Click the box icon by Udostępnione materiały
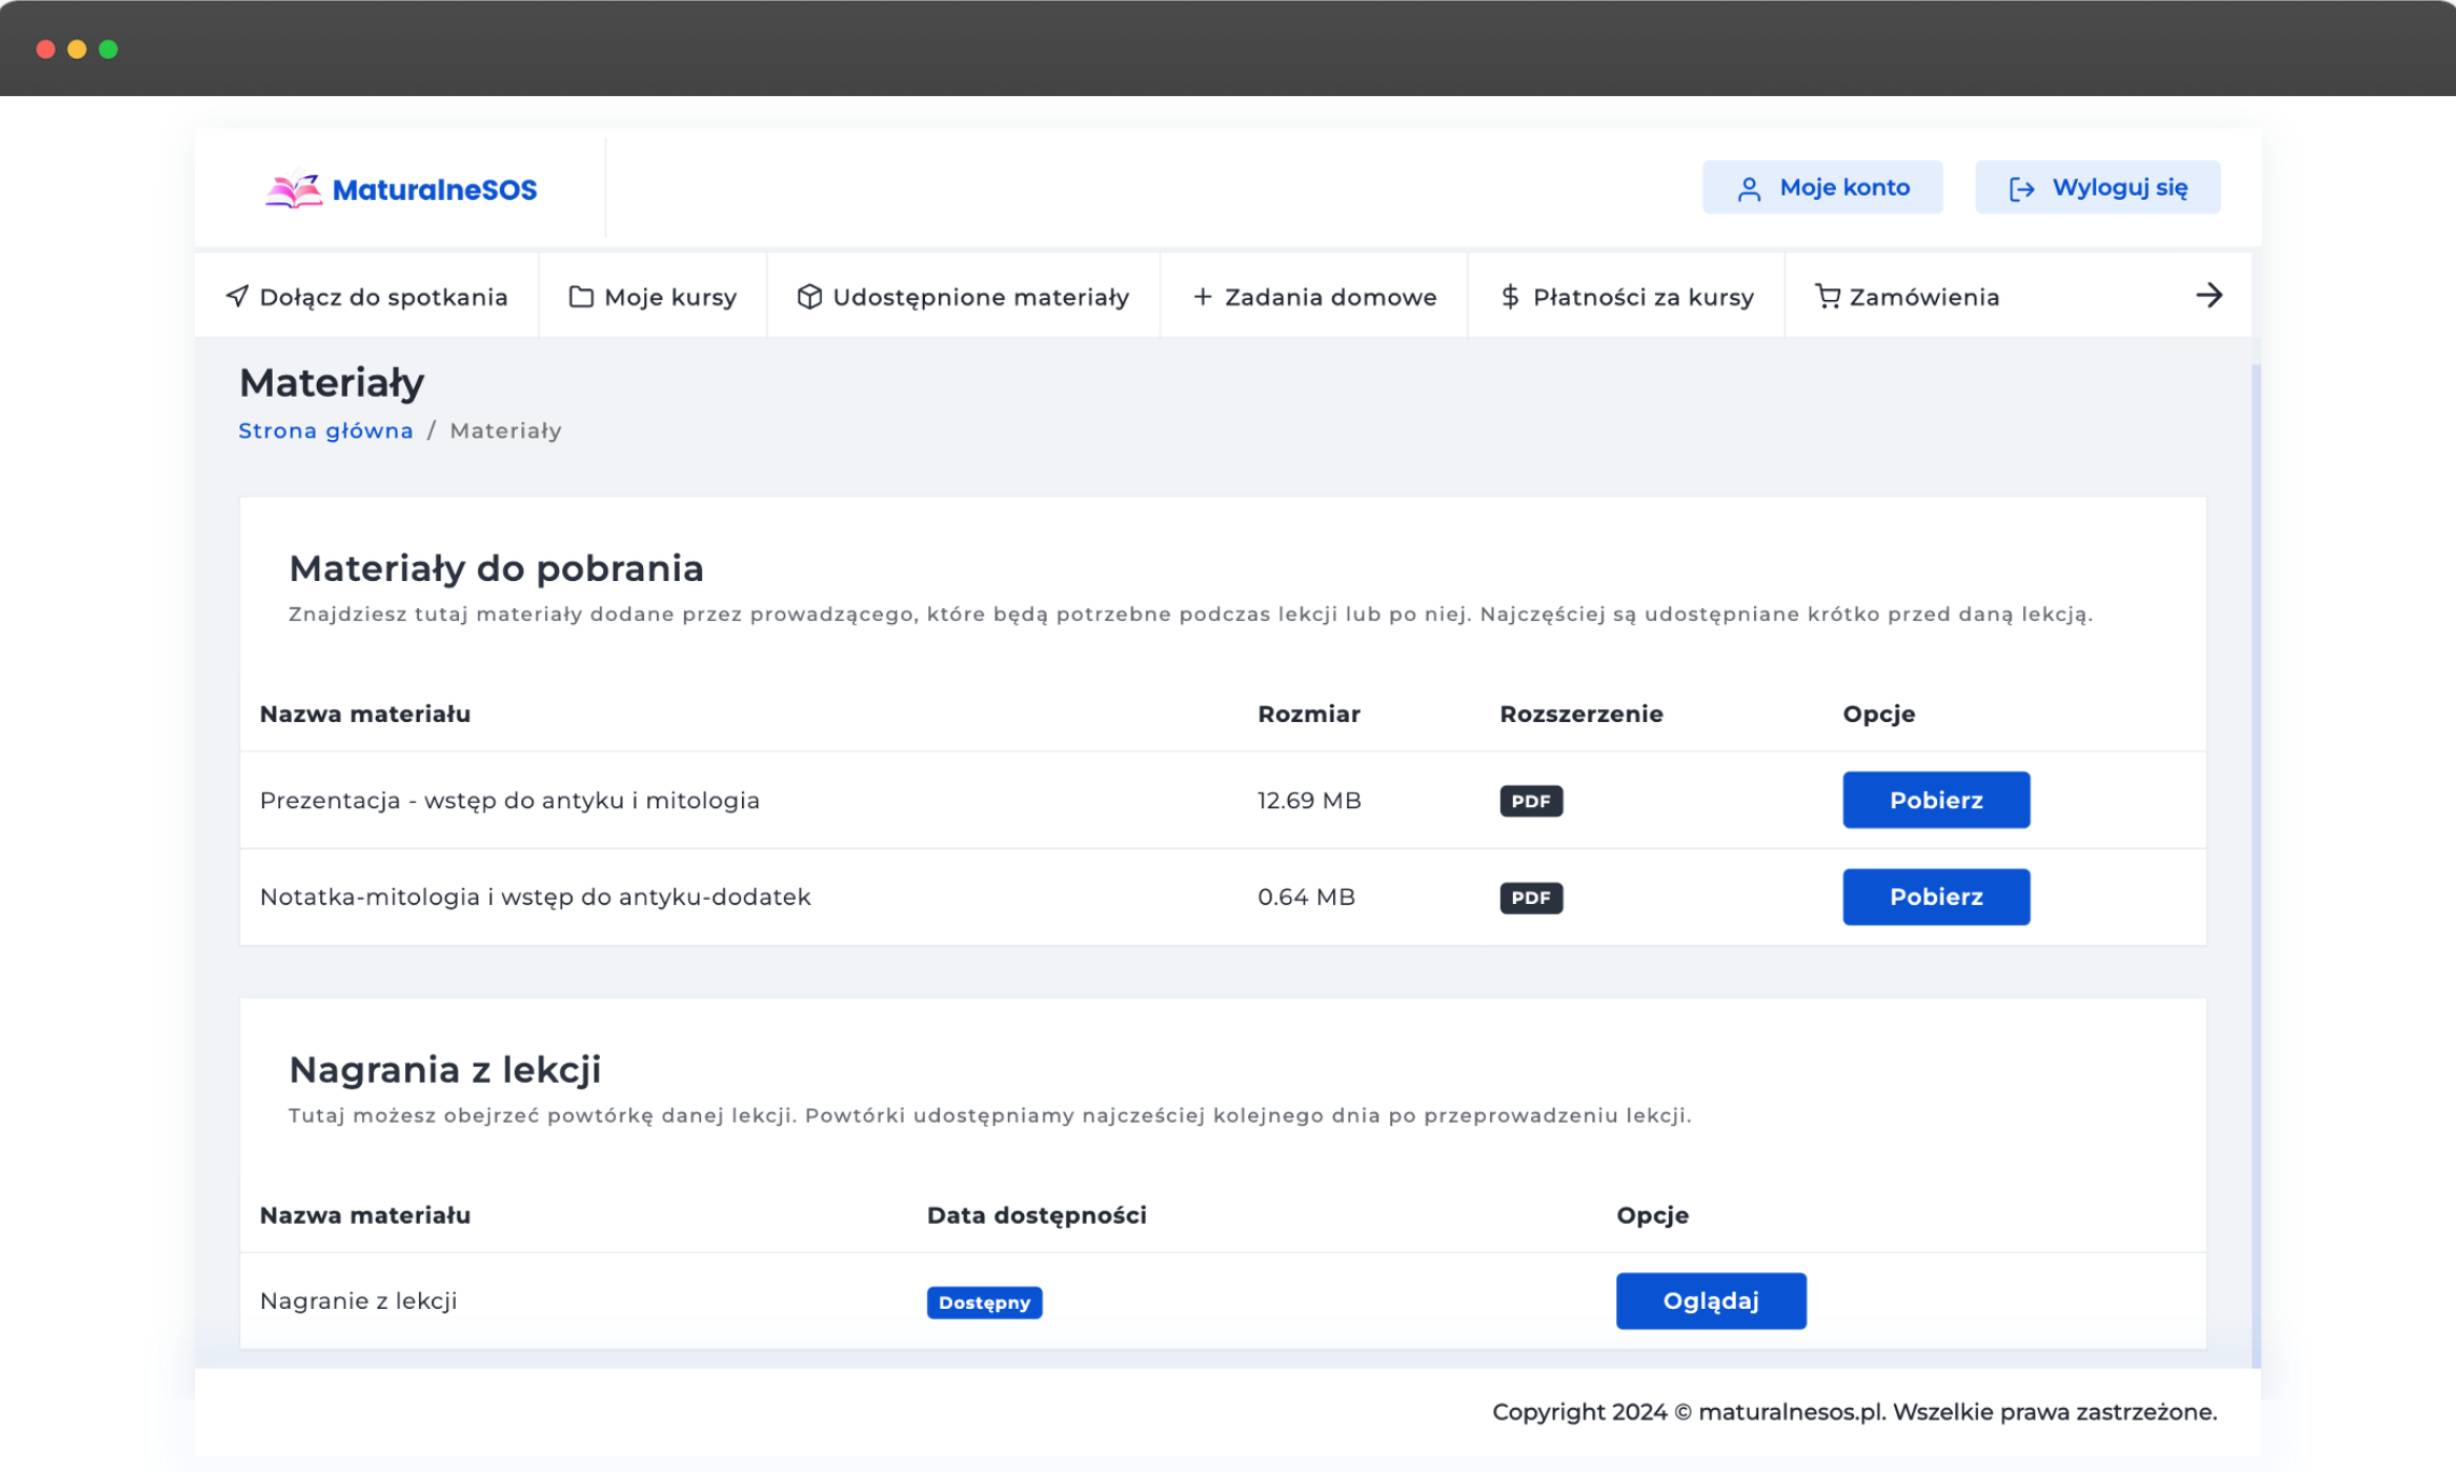2456x1472 pixels. tap(809, 296)
